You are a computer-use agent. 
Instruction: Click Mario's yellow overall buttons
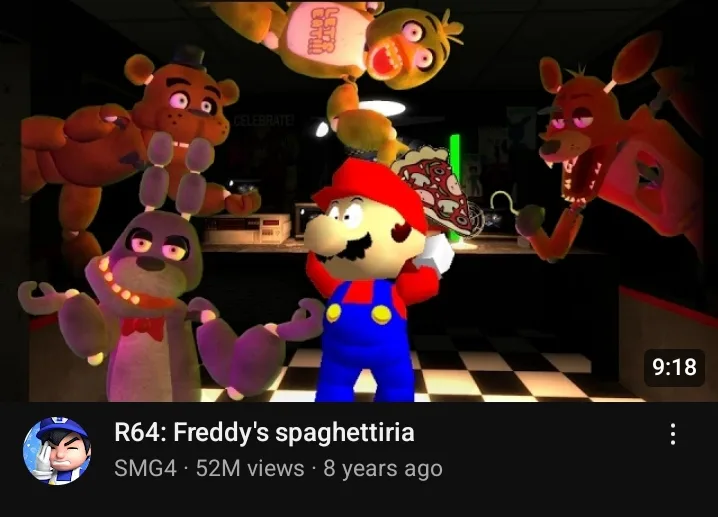click(x=359, y=314)
